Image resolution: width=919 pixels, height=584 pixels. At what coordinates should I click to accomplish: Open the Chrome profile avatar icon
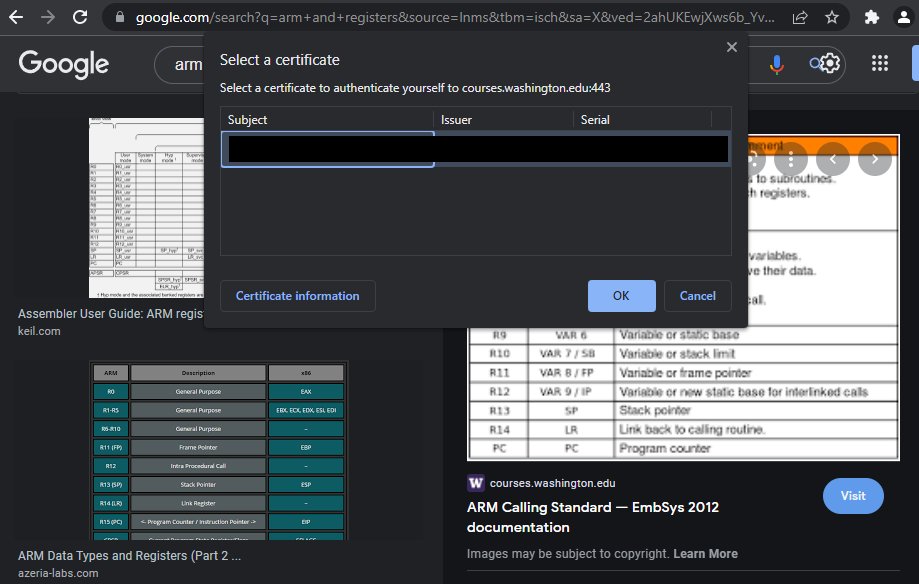(x=904, y=18)
